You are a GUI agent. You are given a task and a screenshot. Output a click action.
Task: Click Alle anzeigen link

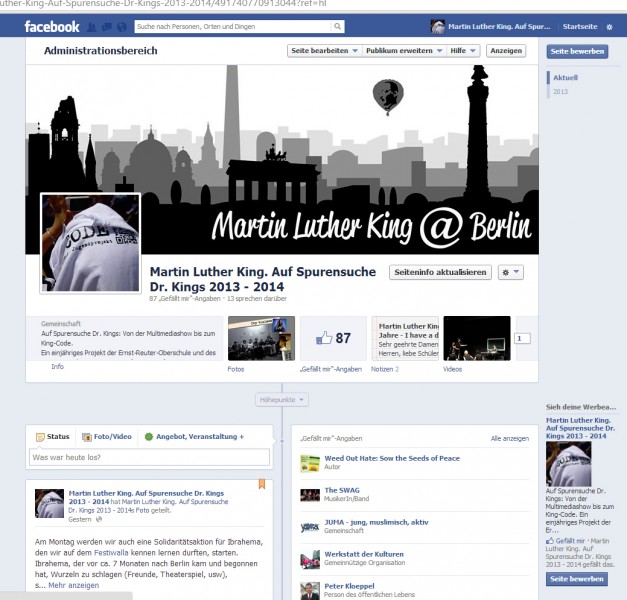coord(509,438)
